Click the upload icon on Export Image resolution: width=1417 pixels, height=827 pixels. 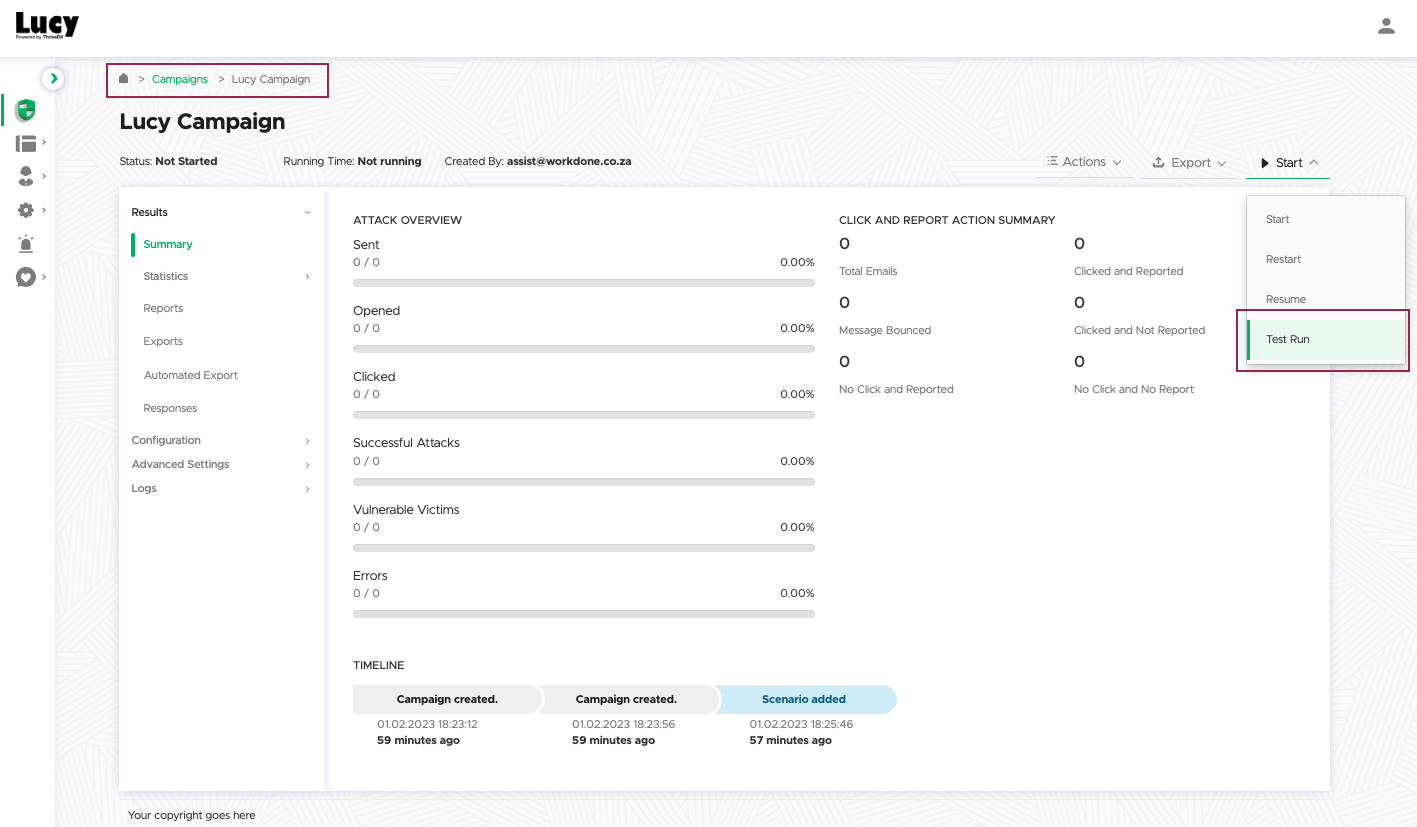[x=1158, y=162]
